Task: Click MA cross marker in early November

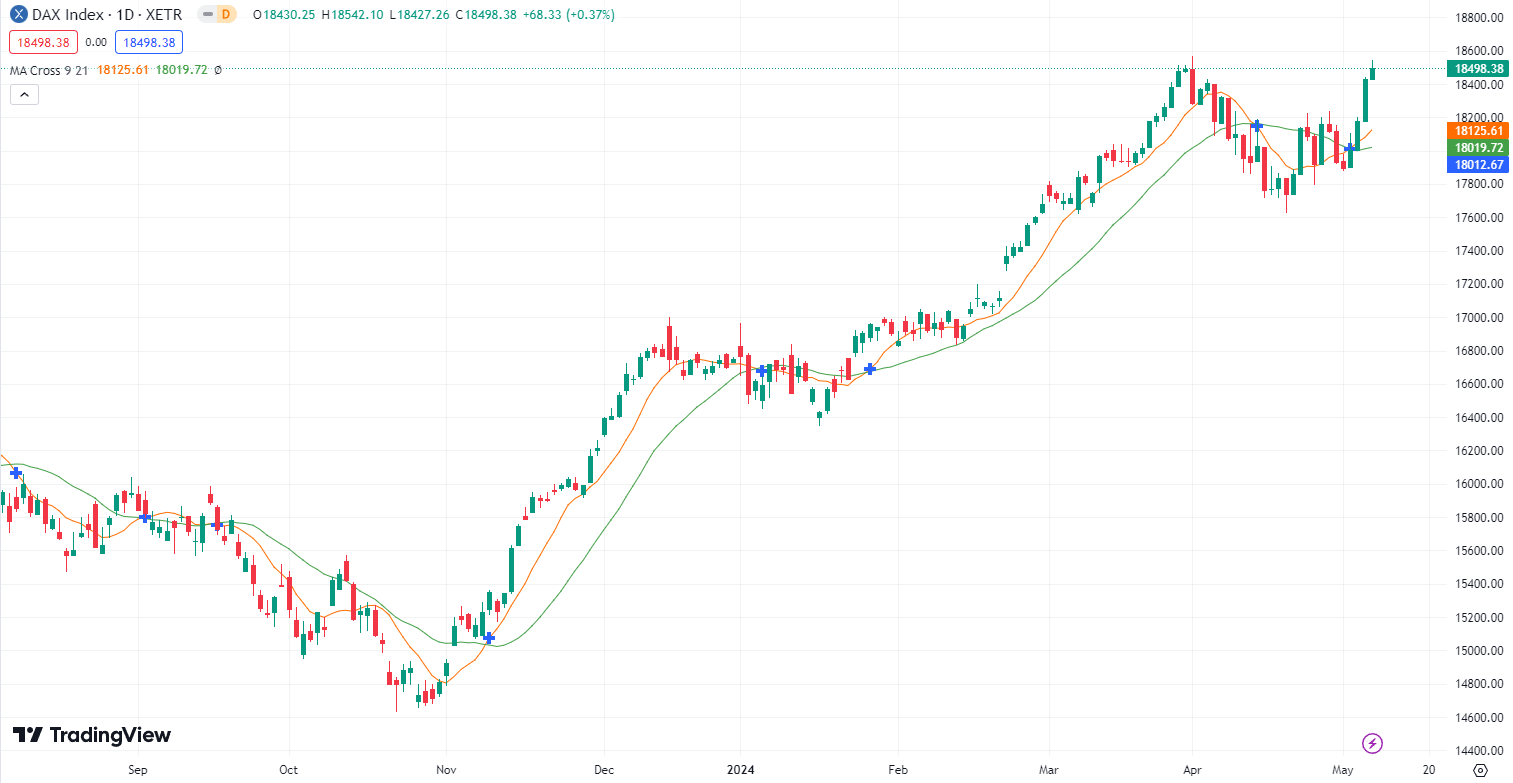Action: tap(488, 637)
